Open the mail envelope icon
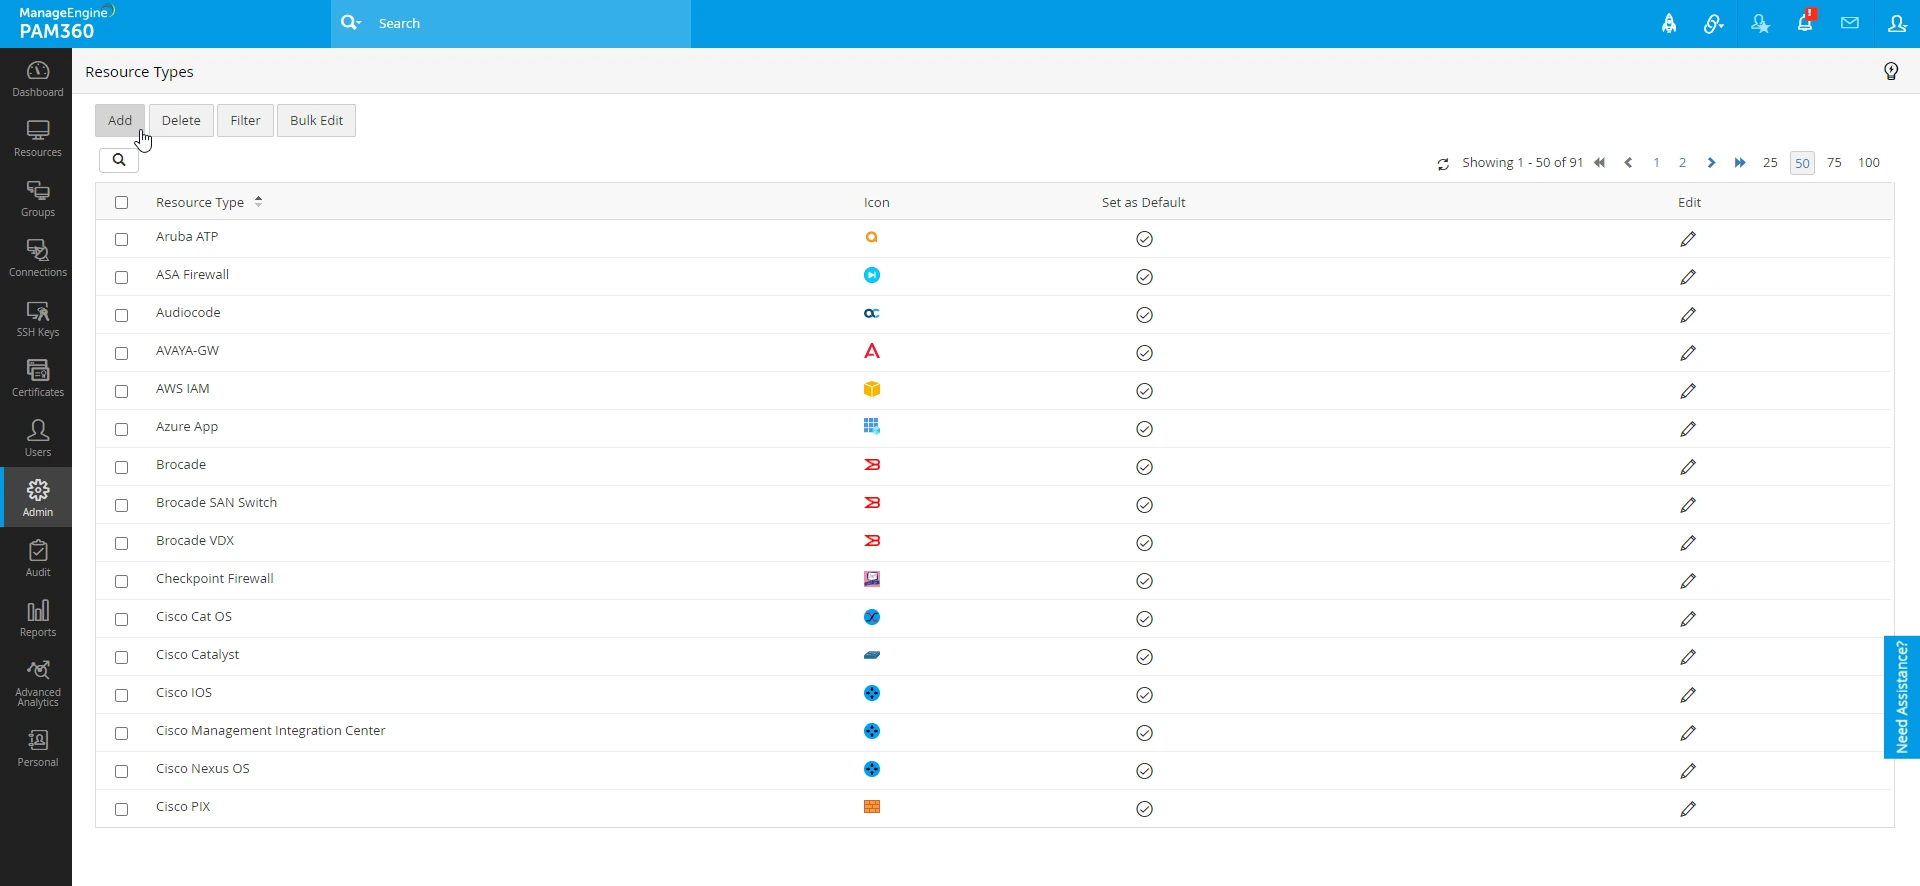Image resolution: width=1920 pixels, height=886 pixels. tap(1850, 23)
